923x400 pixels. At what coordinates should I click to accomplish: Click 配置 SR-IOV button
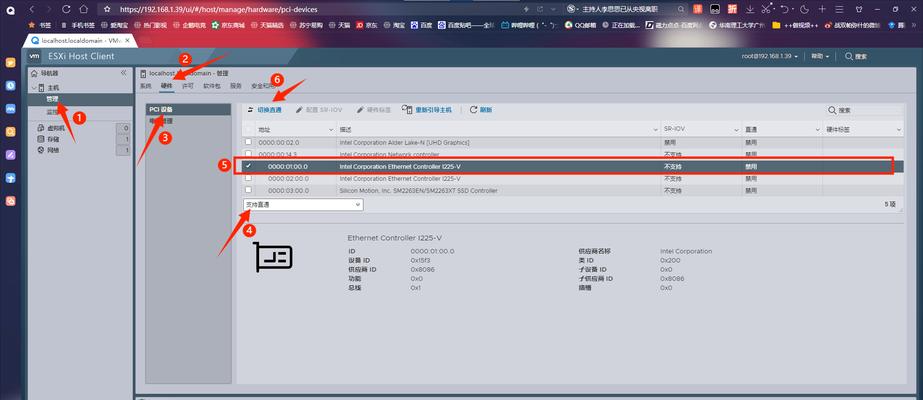pyautogui.click(x=318, y=110)
